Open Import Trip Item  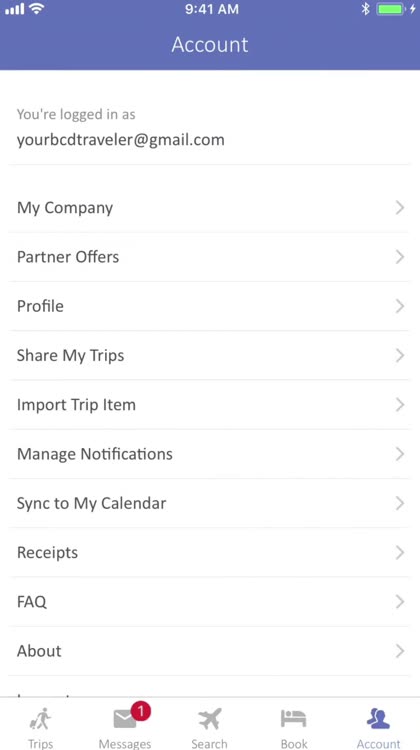[209, 405]
